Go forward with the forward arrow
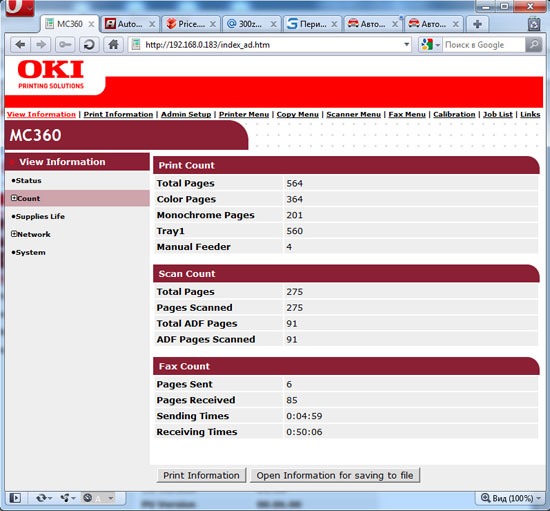Screen dimensions: 550x511 41,45
